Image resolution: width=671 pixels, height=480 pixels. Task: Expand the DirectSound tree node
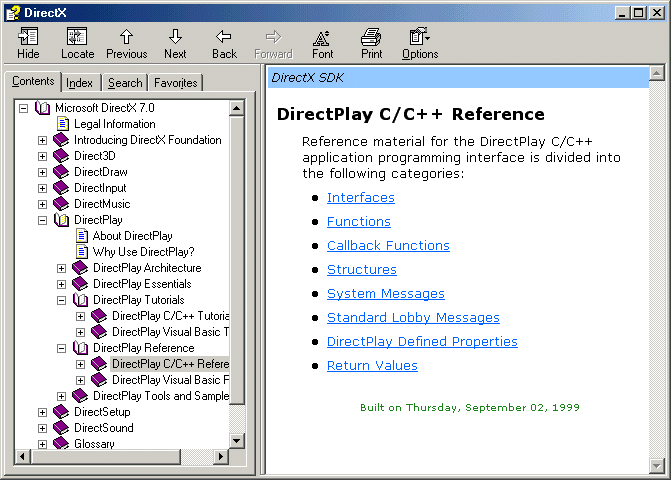pos(42,428)
